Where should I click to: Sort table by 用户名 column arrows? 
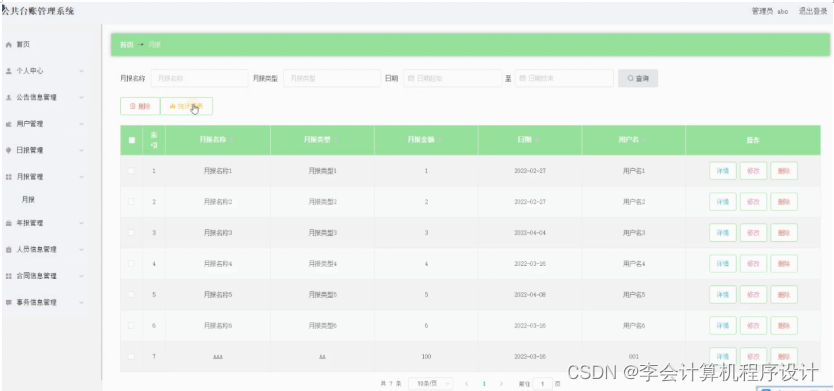click(x=645, y=140)
